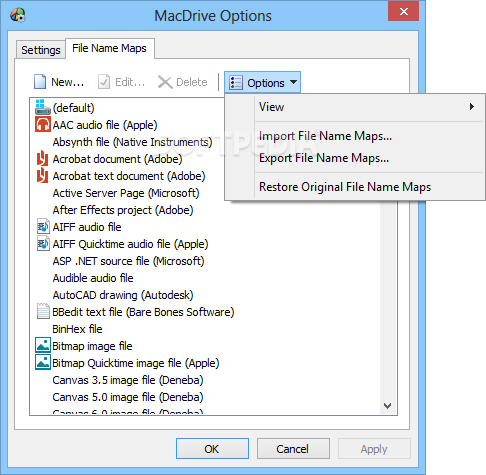Viewport: 486px width, 475px height.
Task: Click the headphones icon for AAC audio file
Action: click(x=43, y=124)
